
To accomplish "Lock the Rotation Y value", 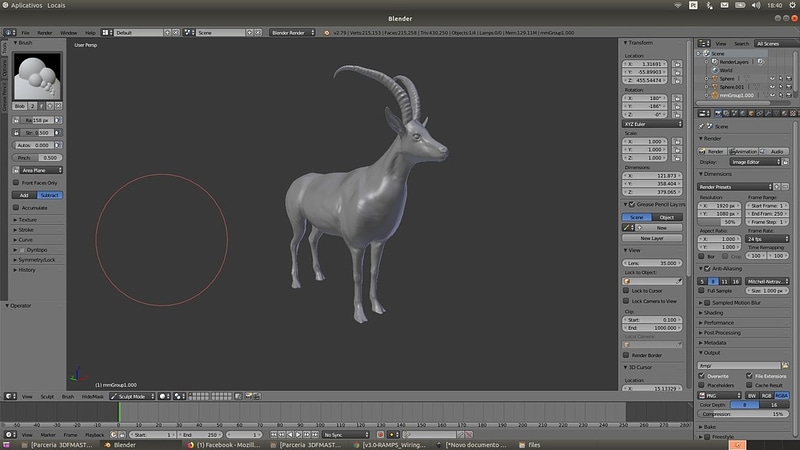I will pyautogui.click(x=677, y=107).
